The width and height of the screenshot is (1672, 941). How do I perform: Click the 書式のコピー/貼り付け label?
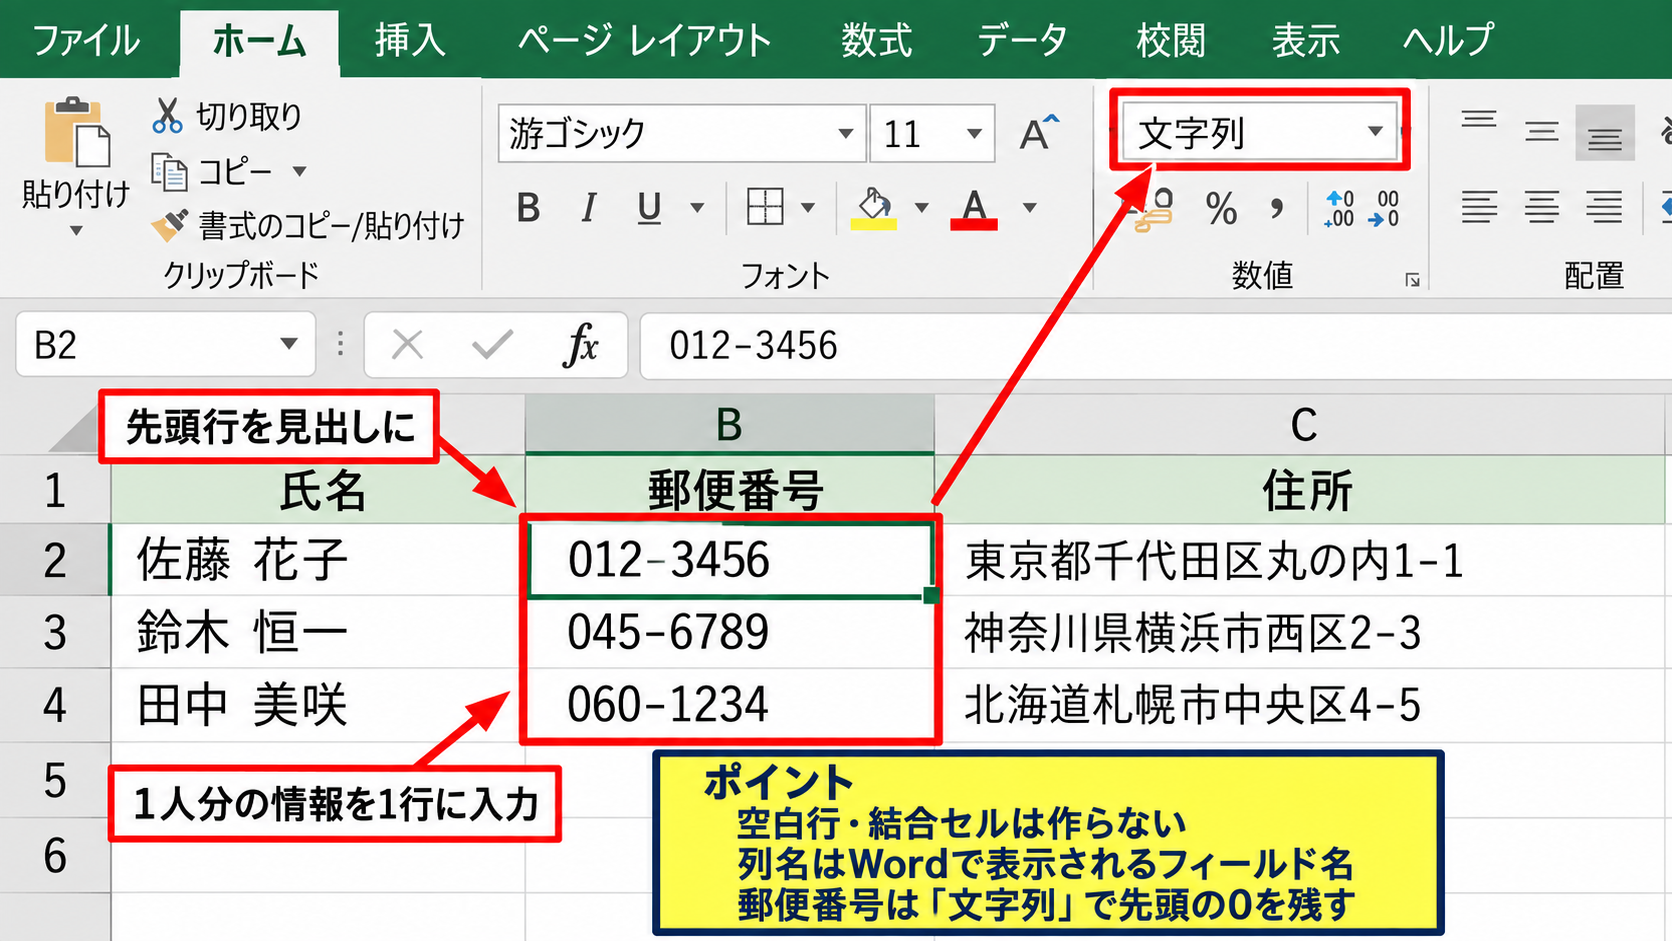coord(331,226)
